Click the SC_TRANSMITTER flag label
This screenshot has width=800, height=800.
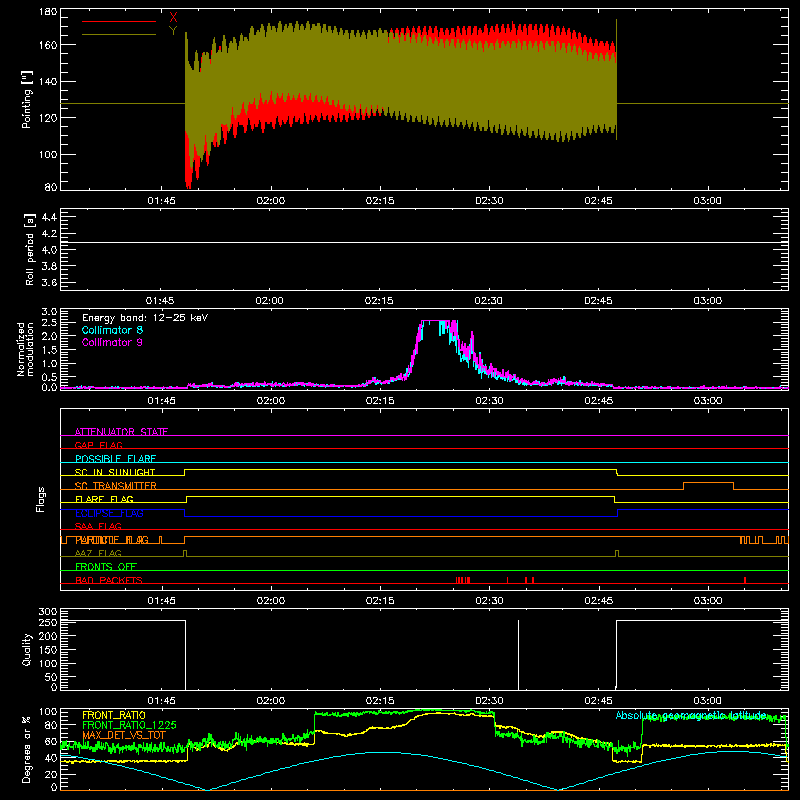click(x=115, y=485)
